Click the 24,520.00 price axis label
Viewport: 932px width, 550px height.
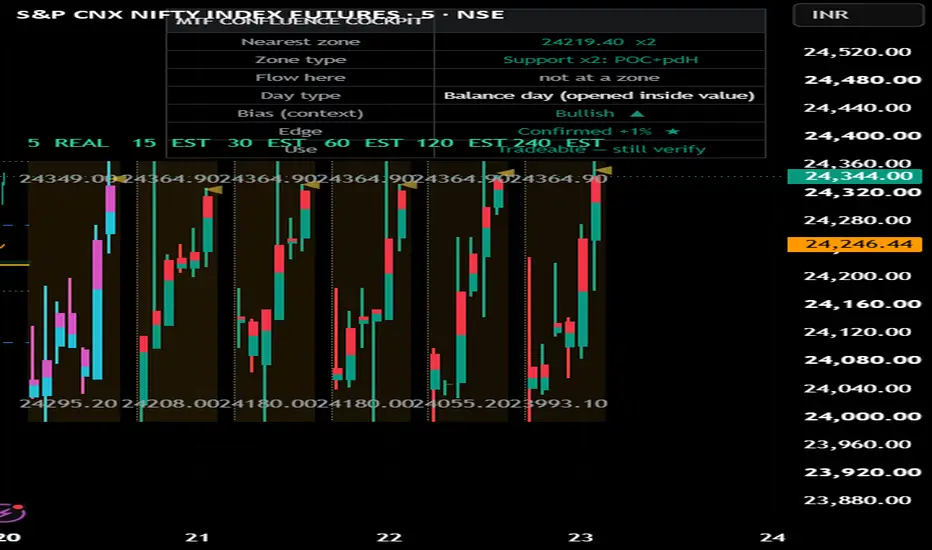(x=857, y=52)
